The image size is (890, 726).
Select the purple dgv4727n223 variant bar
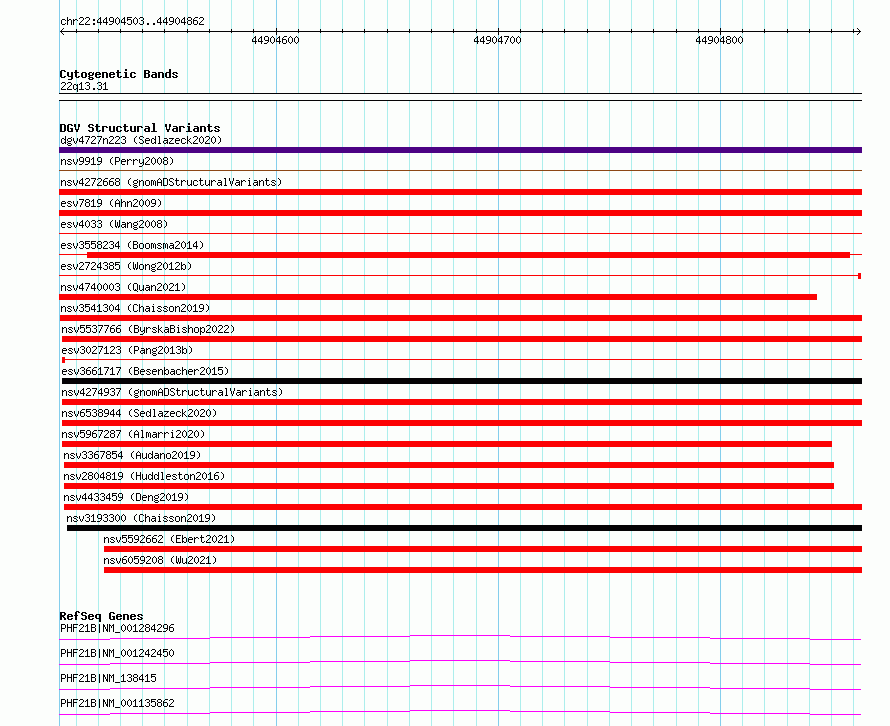(x=460, y=150)
